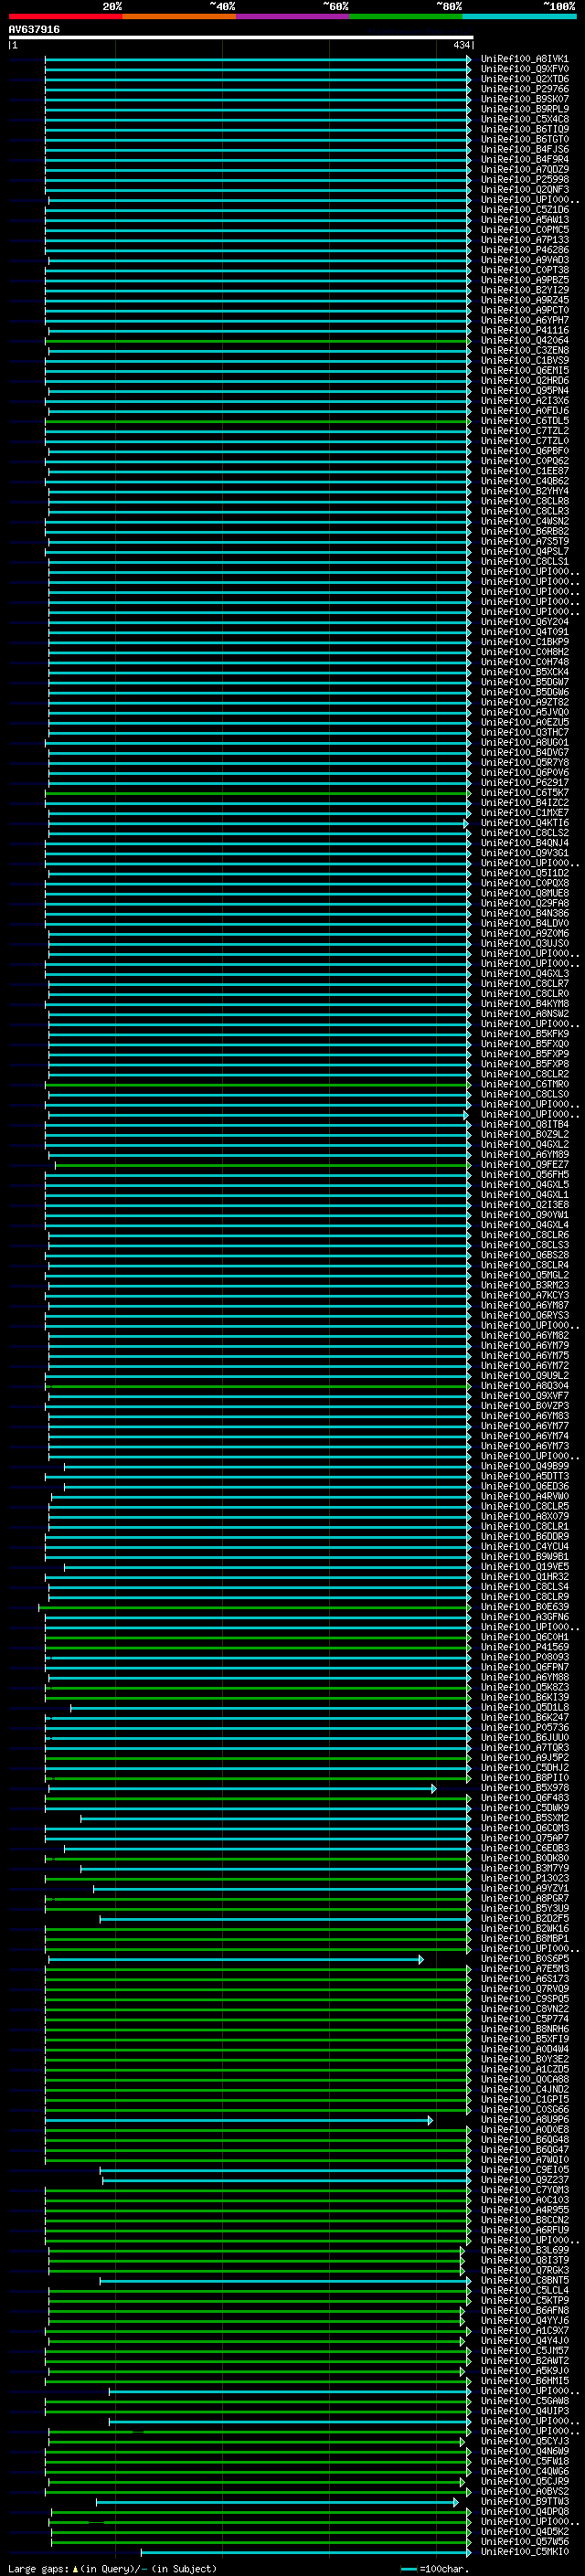Click hit label UniRef100_A7P133

click(x=524, y=240)
